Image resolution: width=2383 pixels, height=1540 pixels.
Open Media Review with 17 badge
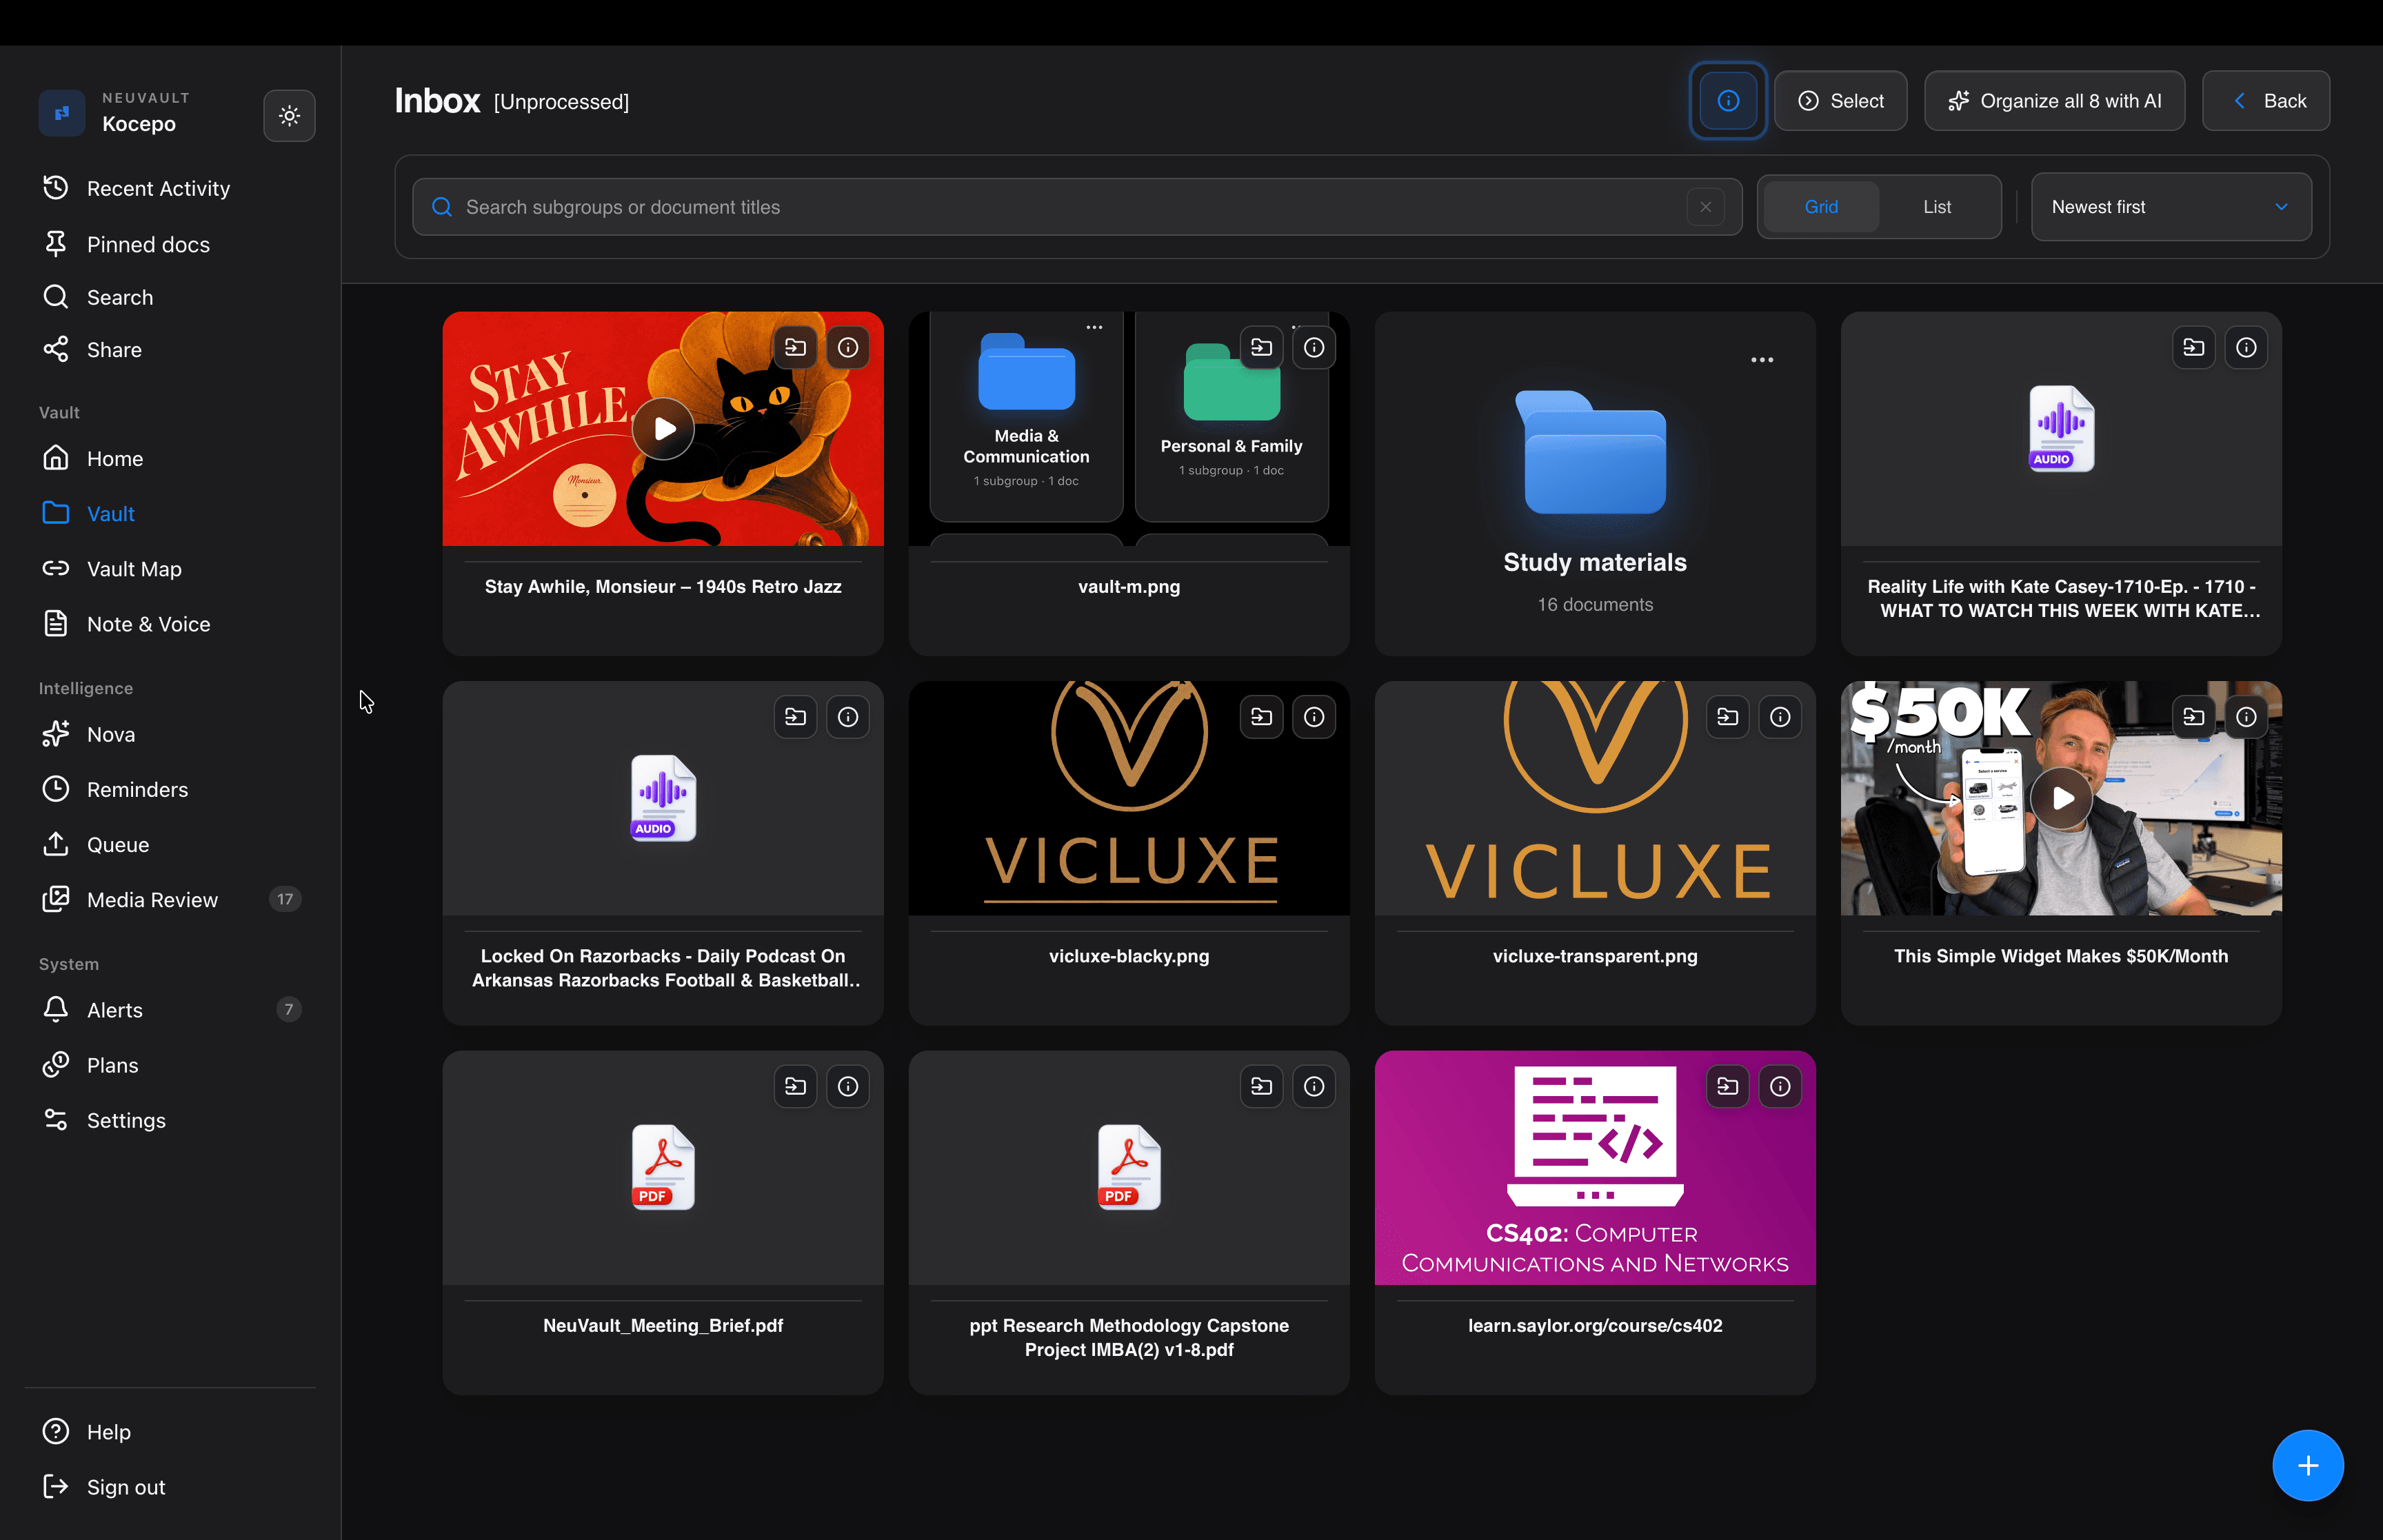point(170,899)
